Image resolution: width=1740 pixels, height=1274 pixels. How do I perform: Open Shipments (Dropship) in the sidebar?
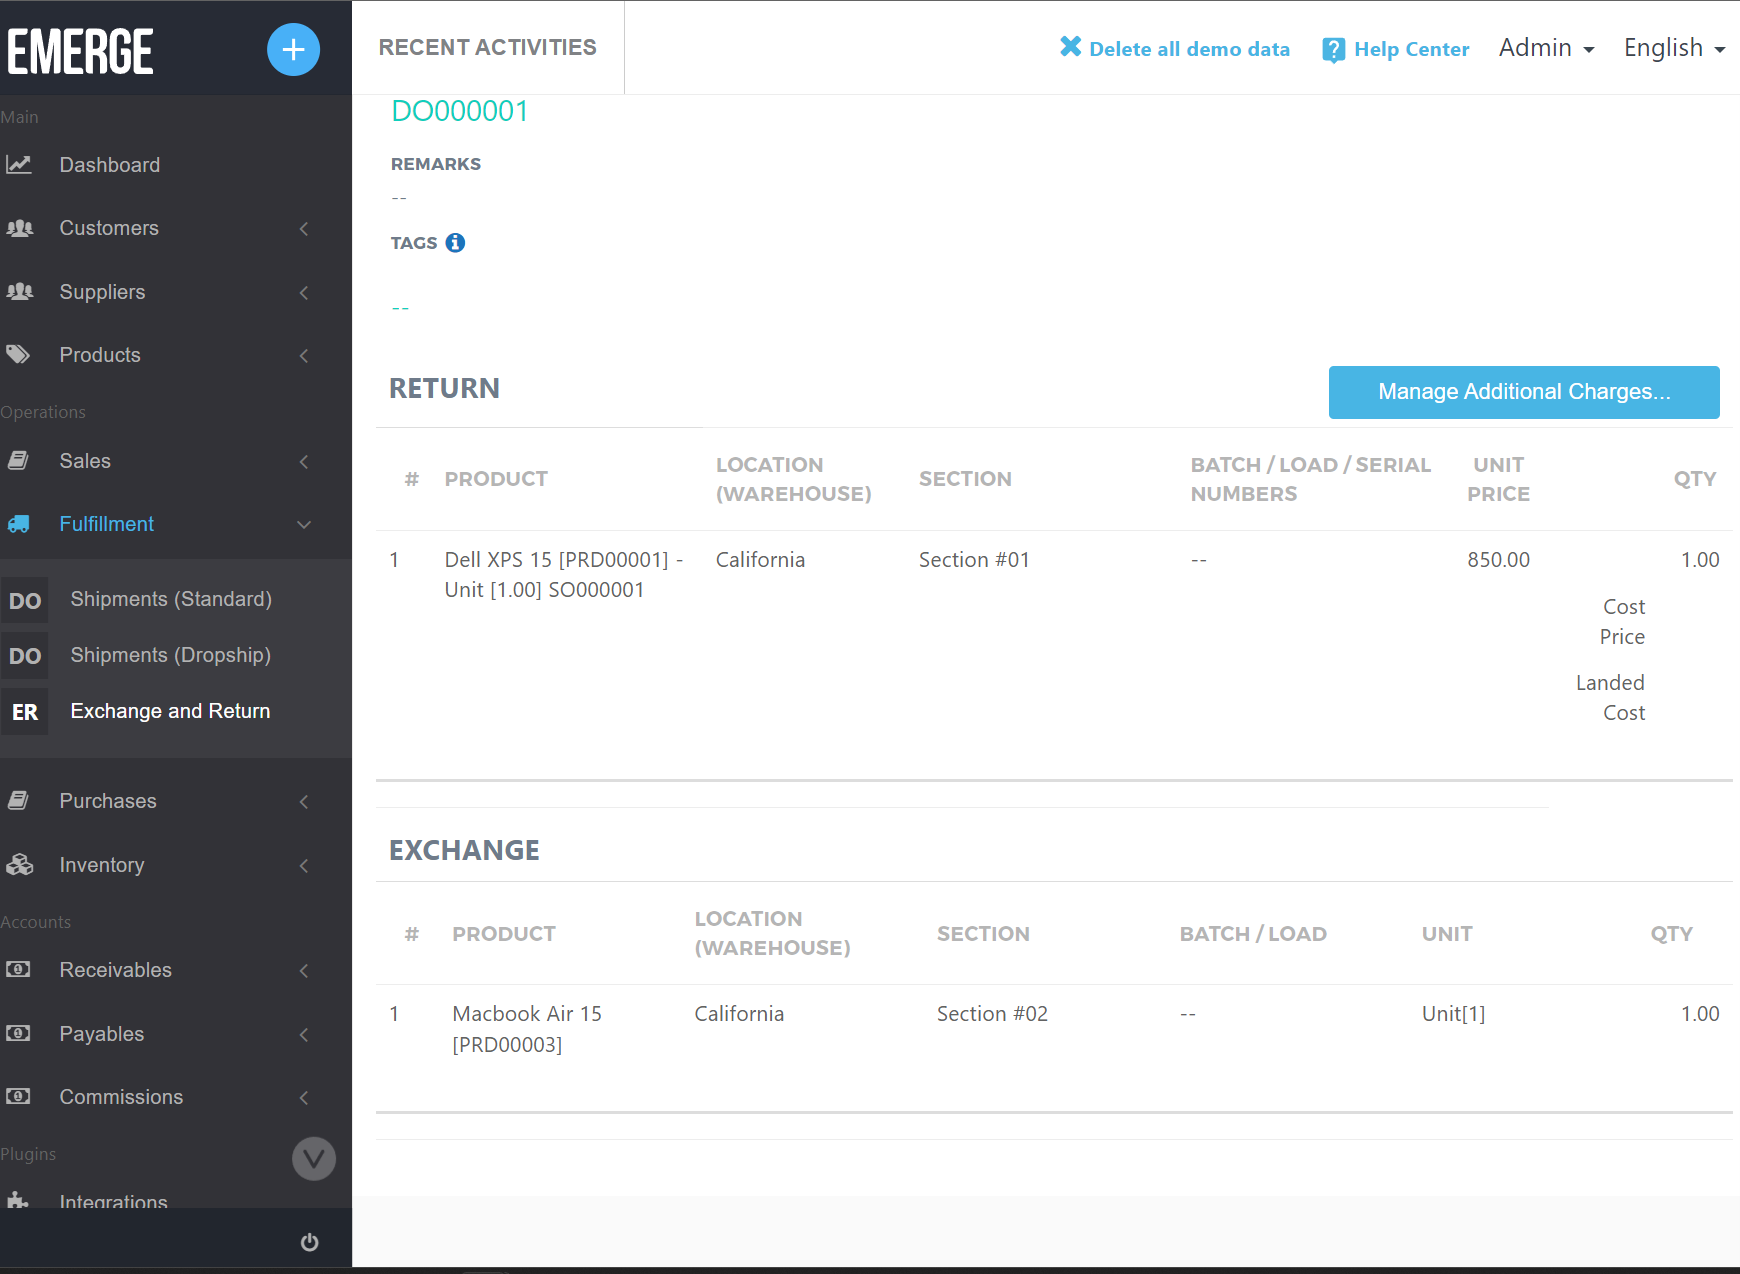[x=25, y=655]
